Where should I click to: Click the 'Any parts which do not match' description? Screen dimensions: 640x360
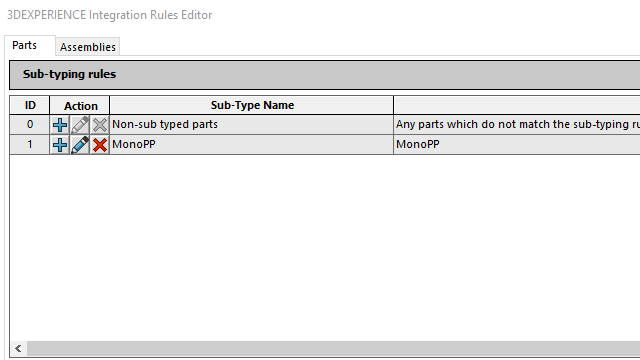point(517,124)
